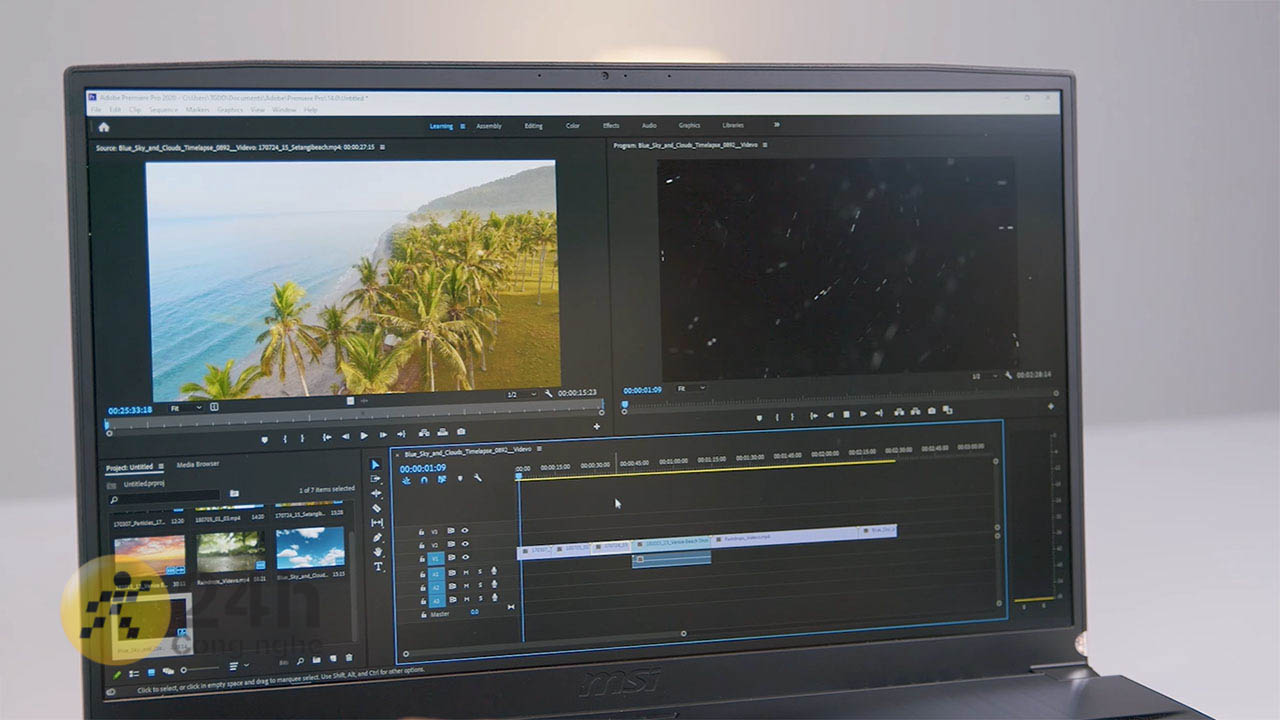Click Find magnifier icon at Project panel bottom
Screen dimensions: 1280x720
coord(300,661)
